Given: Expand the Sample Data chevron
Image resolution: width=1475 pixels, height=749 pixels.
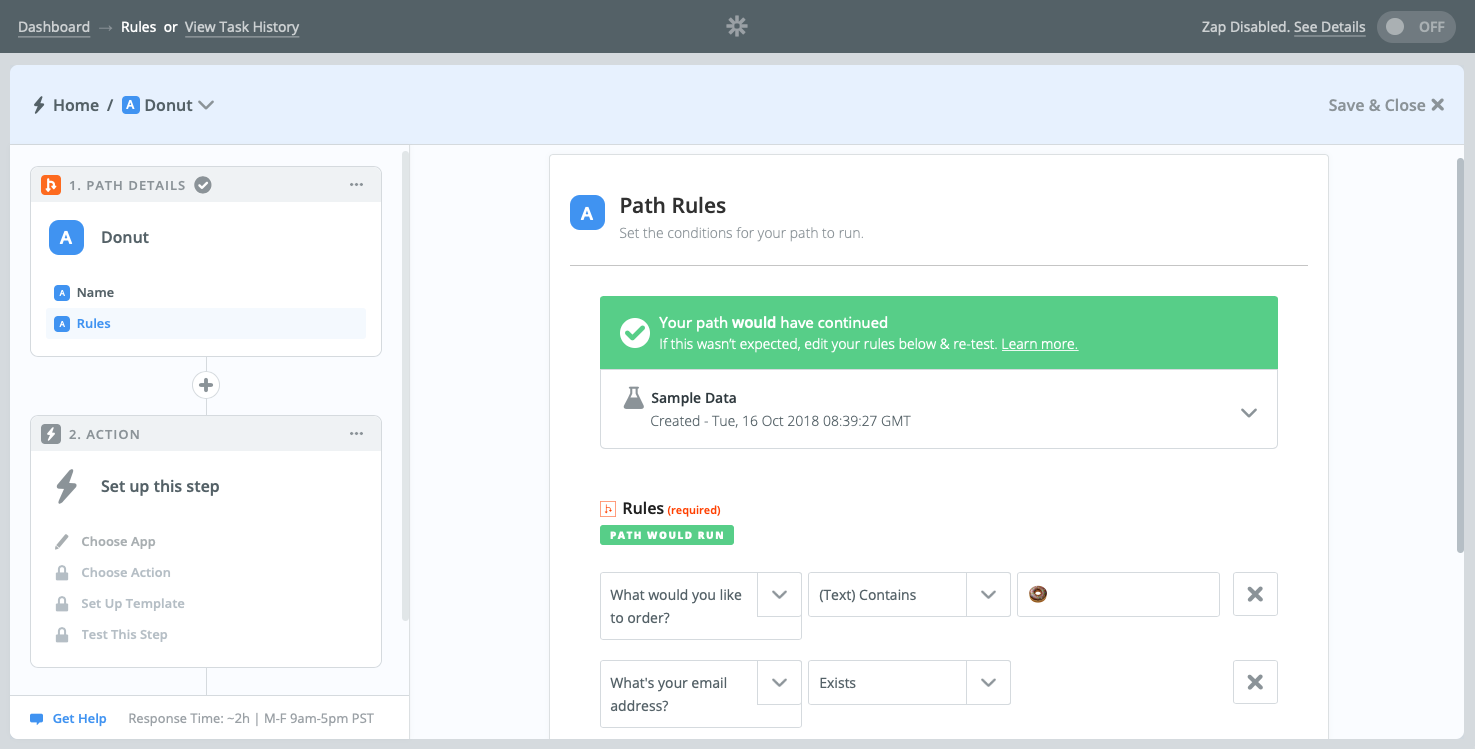Looking at the screenshot, I should pos(1249,412).
